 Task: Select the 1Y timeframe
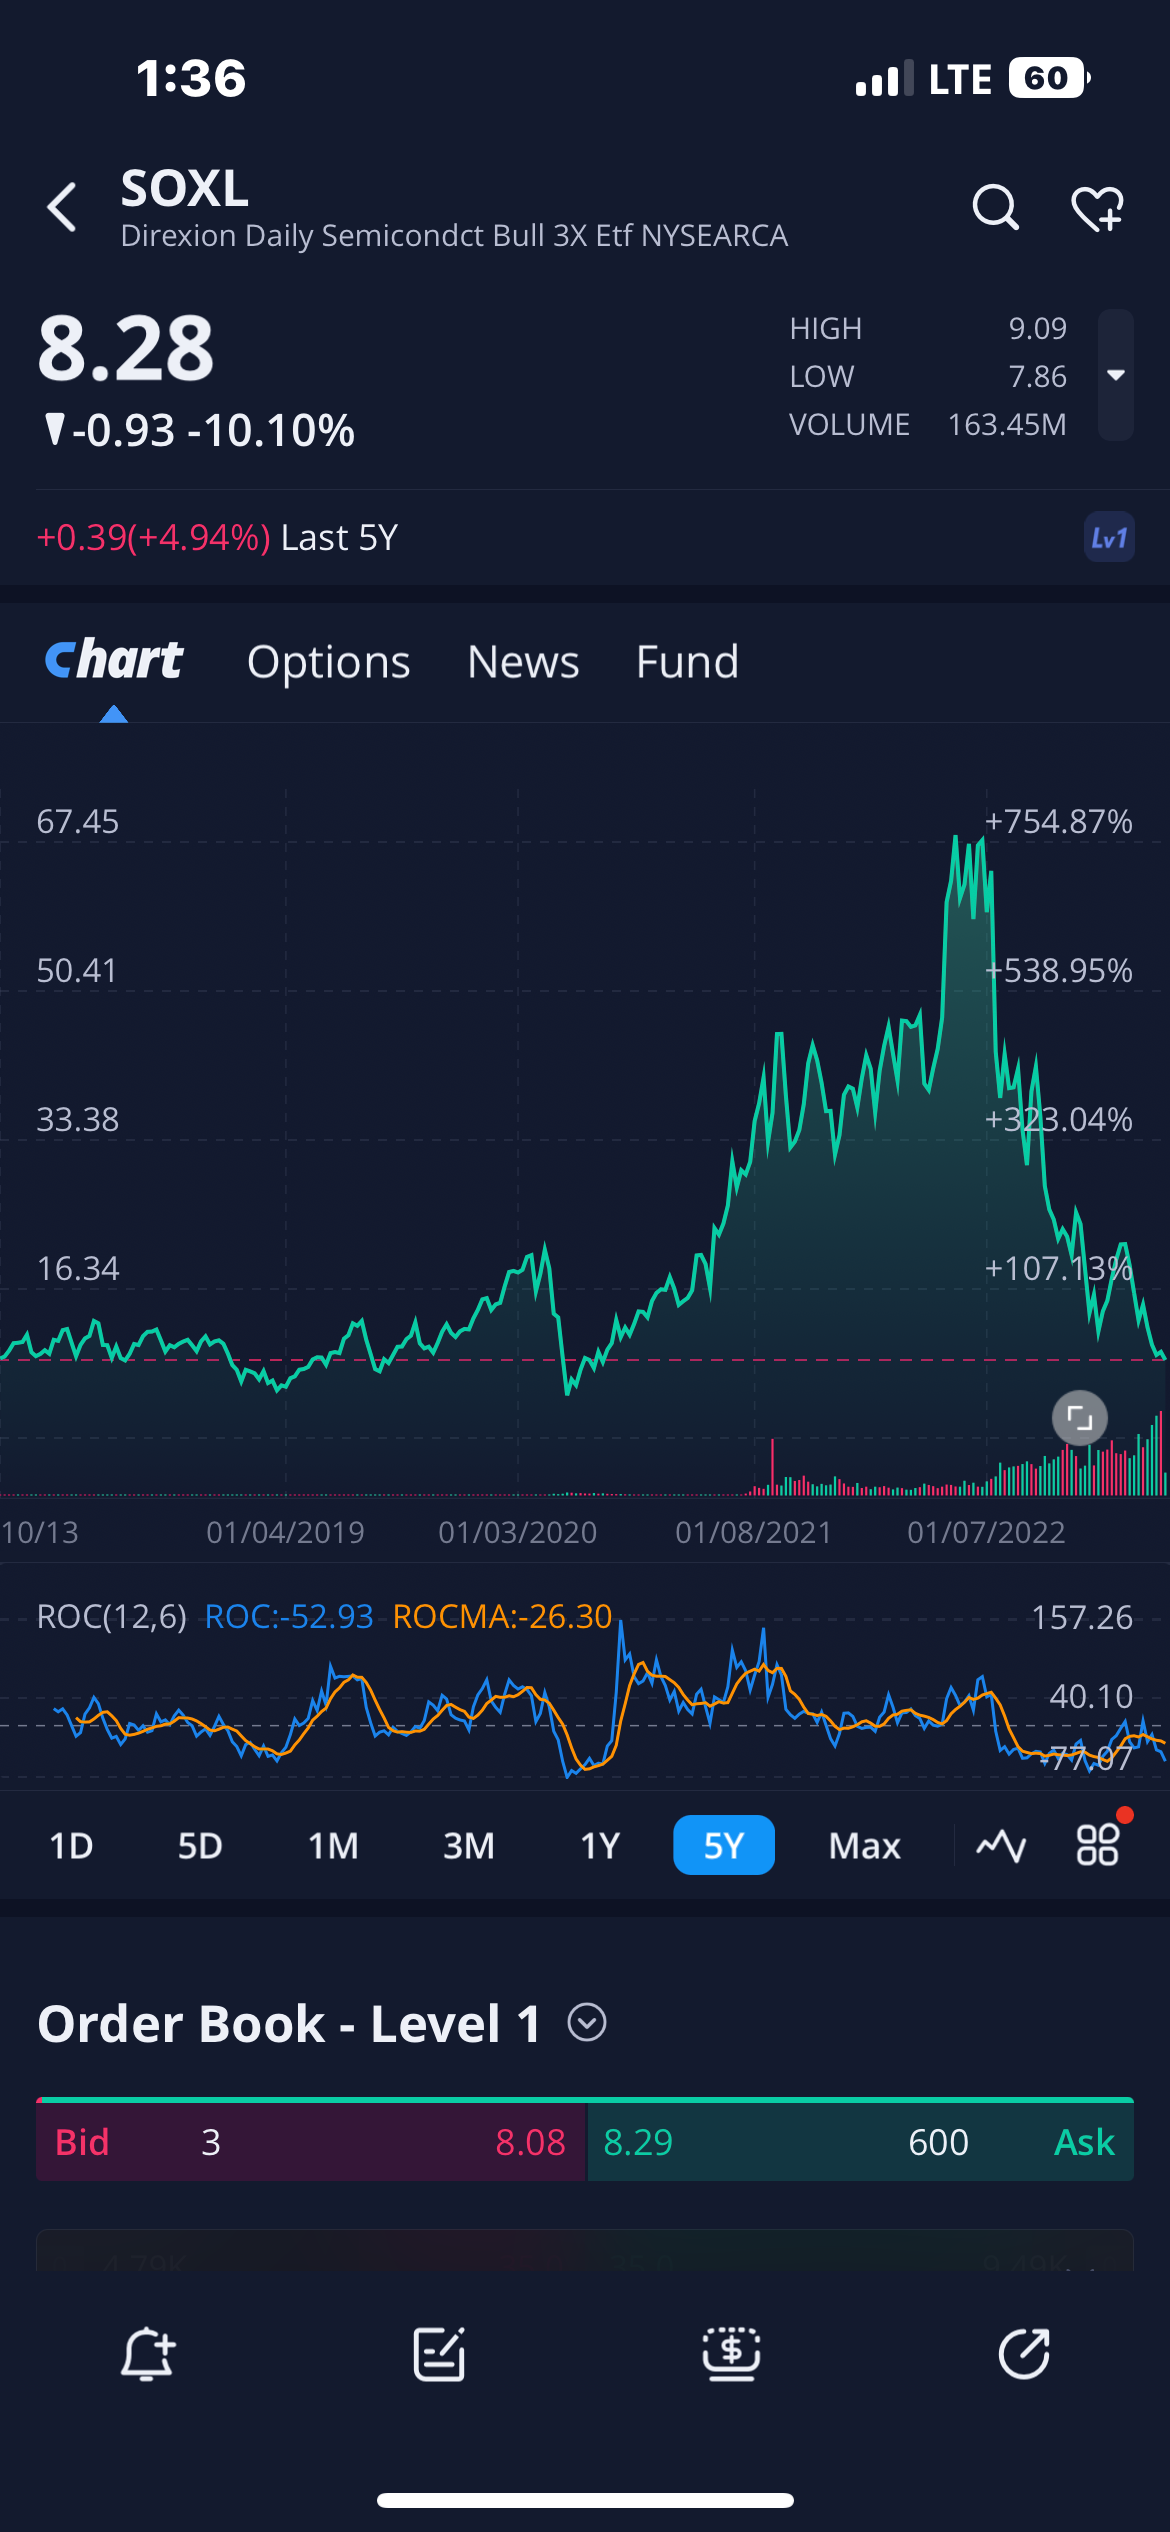pos(600,1845)
